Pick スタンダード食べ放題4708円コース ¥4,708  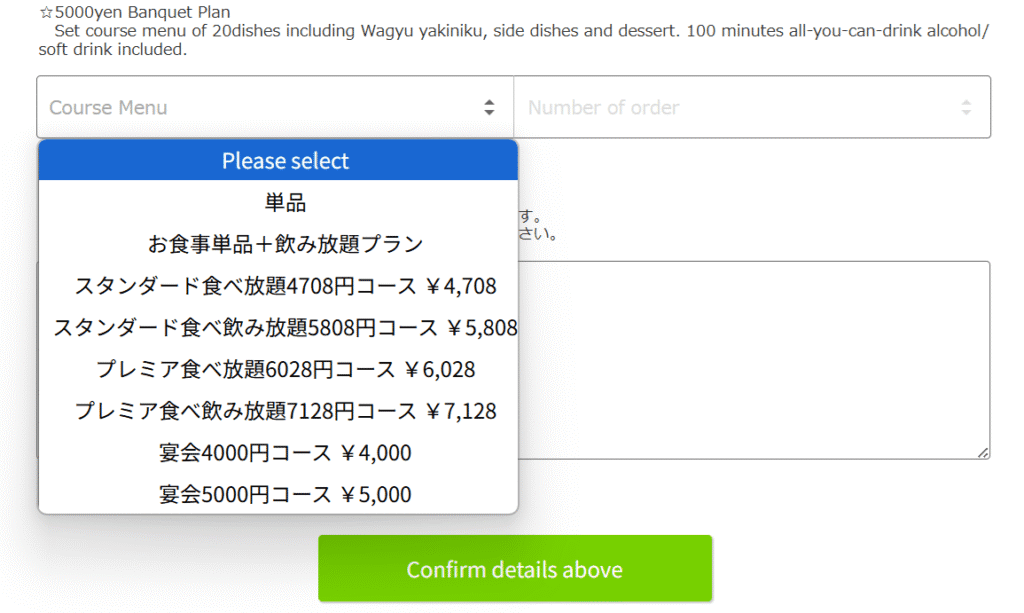pos(278,286)
